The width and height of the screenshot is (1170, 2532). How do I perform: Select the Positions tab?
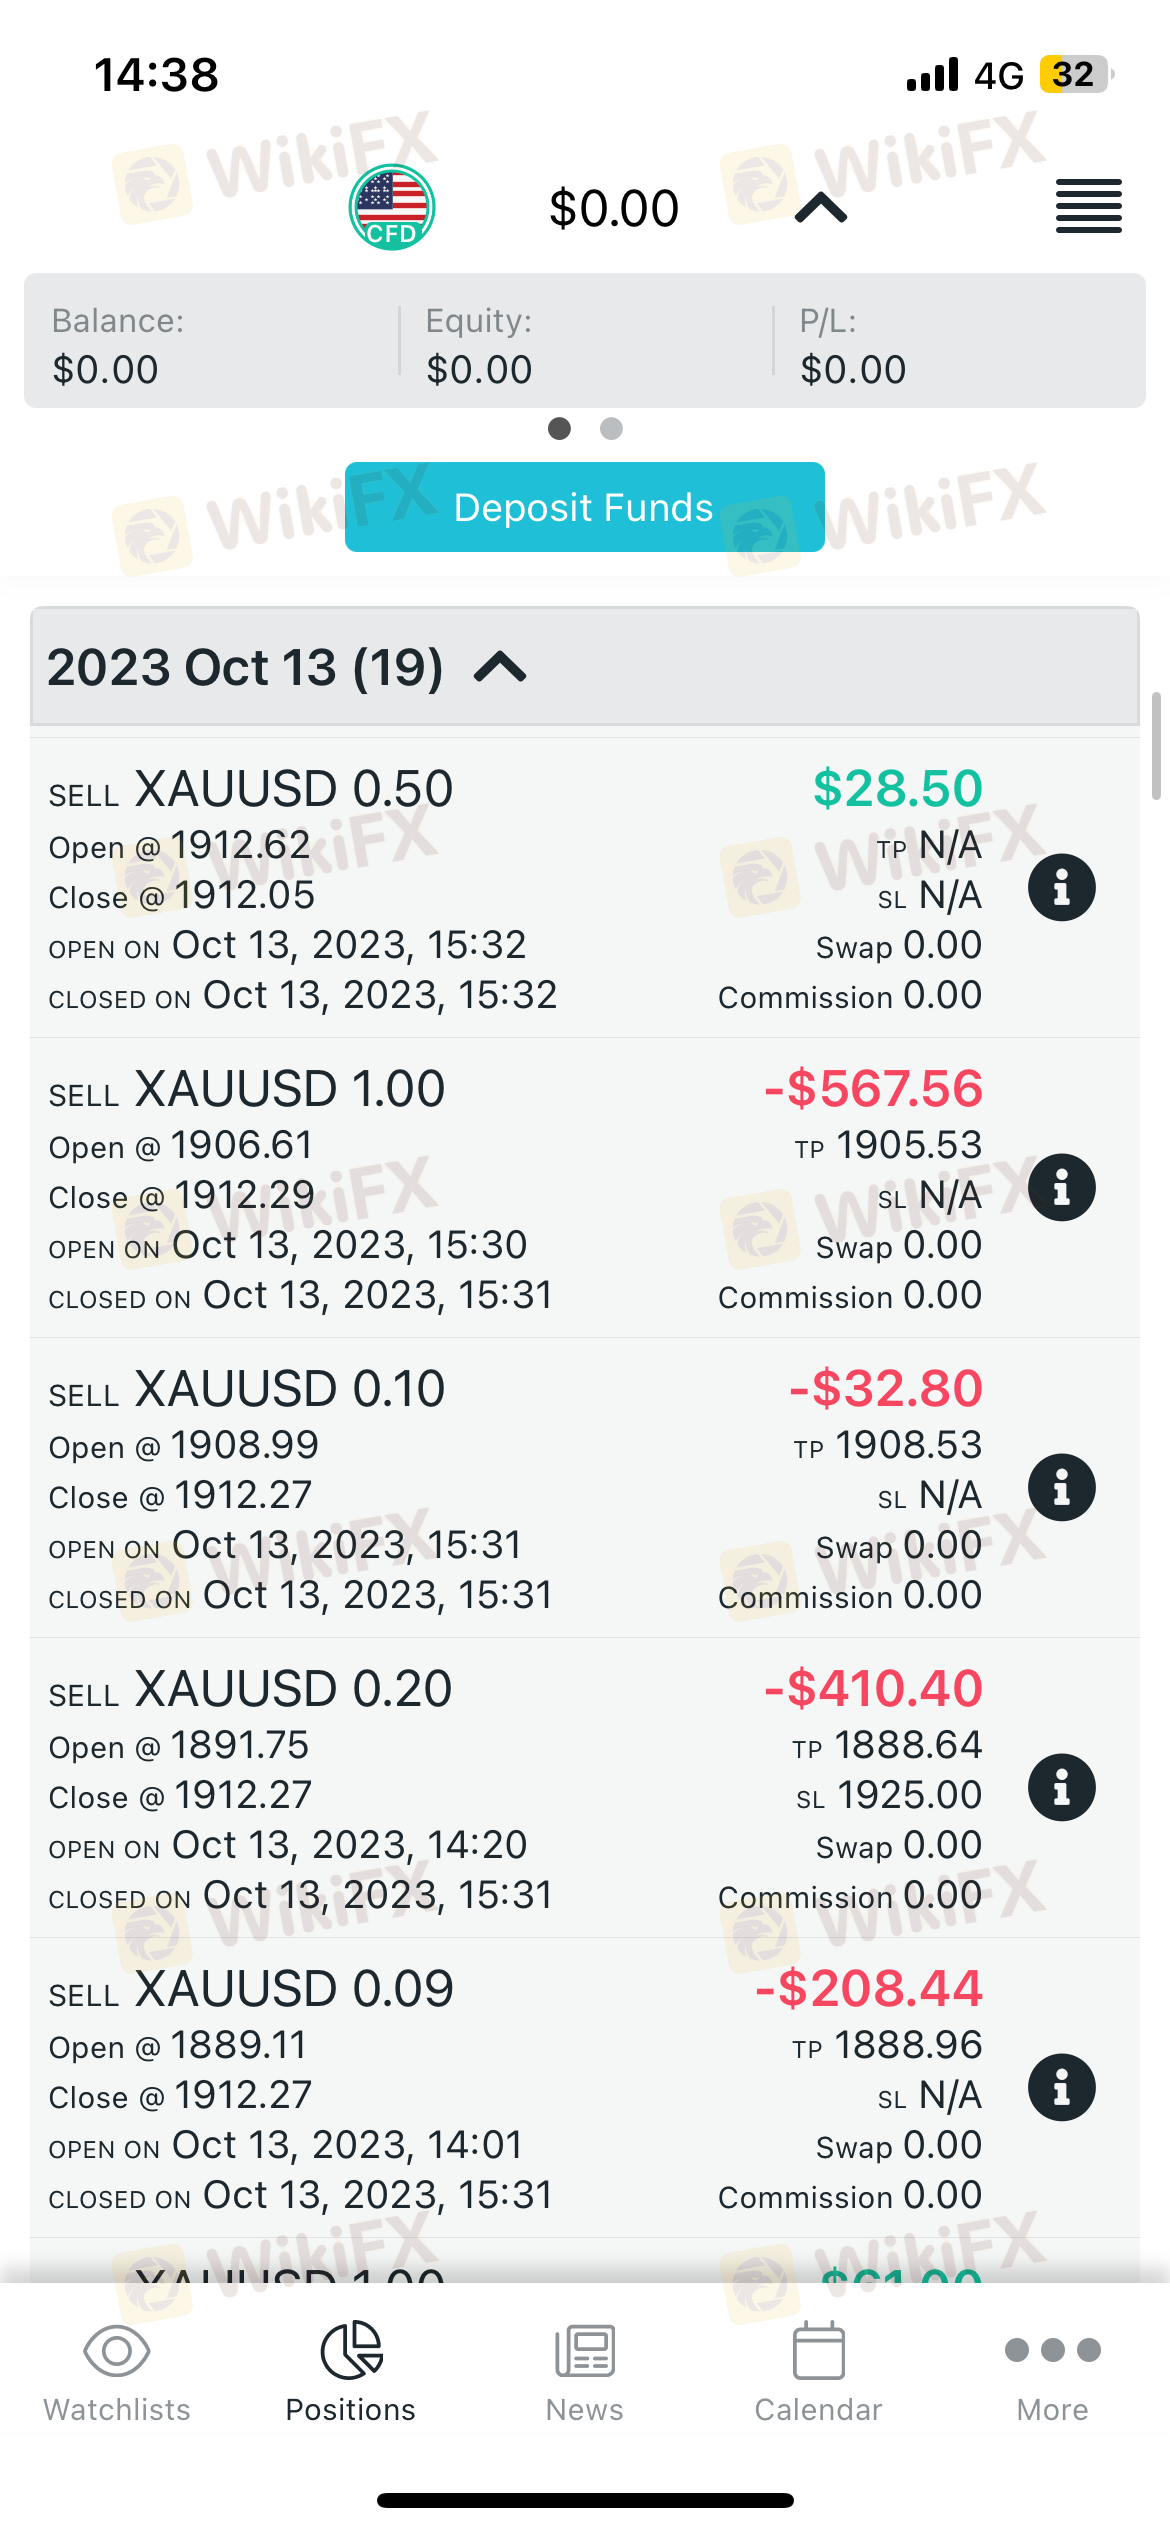[350, 2370]
